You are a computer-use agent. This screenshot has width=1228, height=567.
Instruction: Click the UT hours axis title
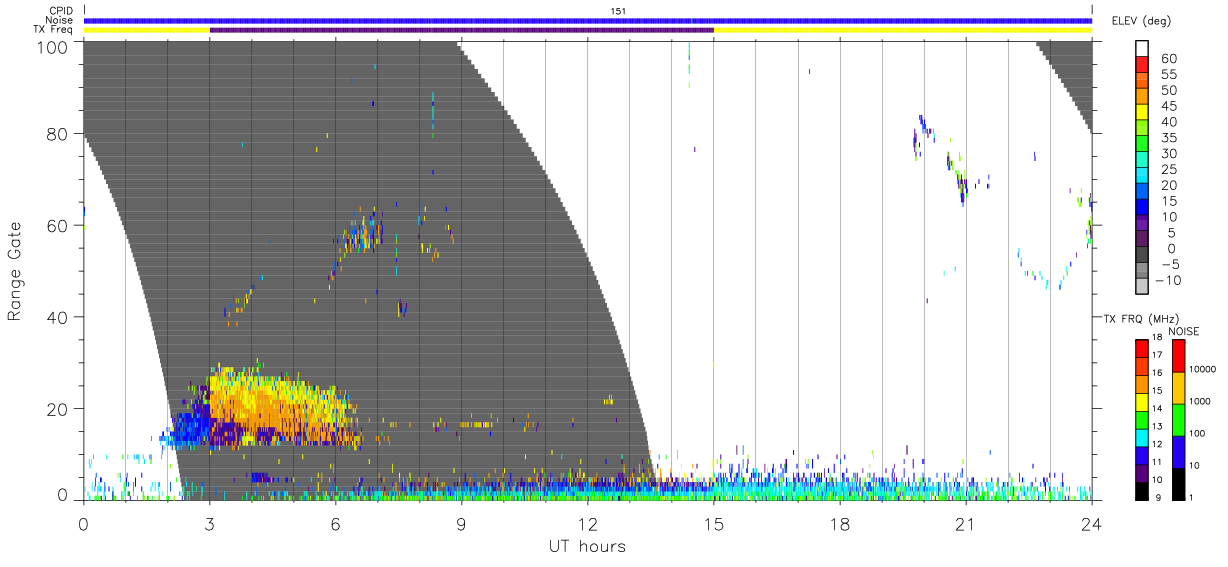[x=587, y=547]
